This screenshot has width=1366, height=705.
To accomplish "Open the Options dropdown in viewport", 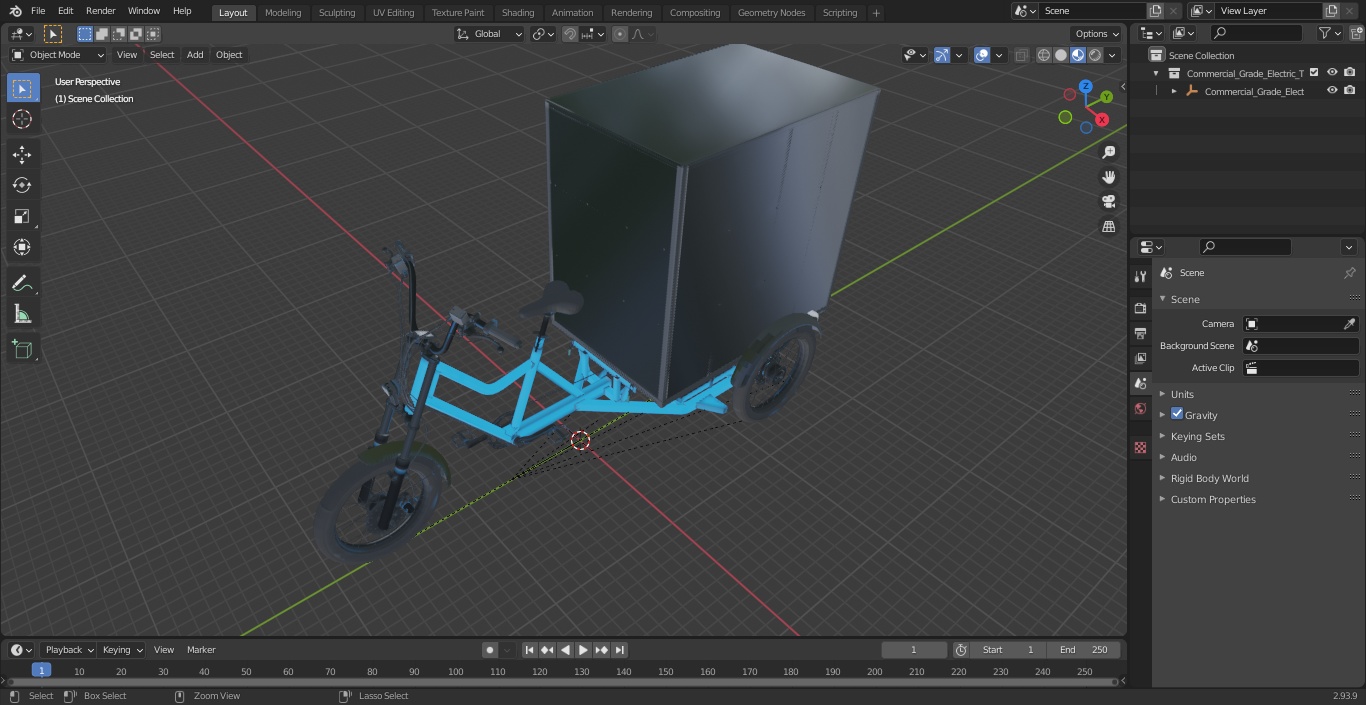I will (x=1097, y=34).
